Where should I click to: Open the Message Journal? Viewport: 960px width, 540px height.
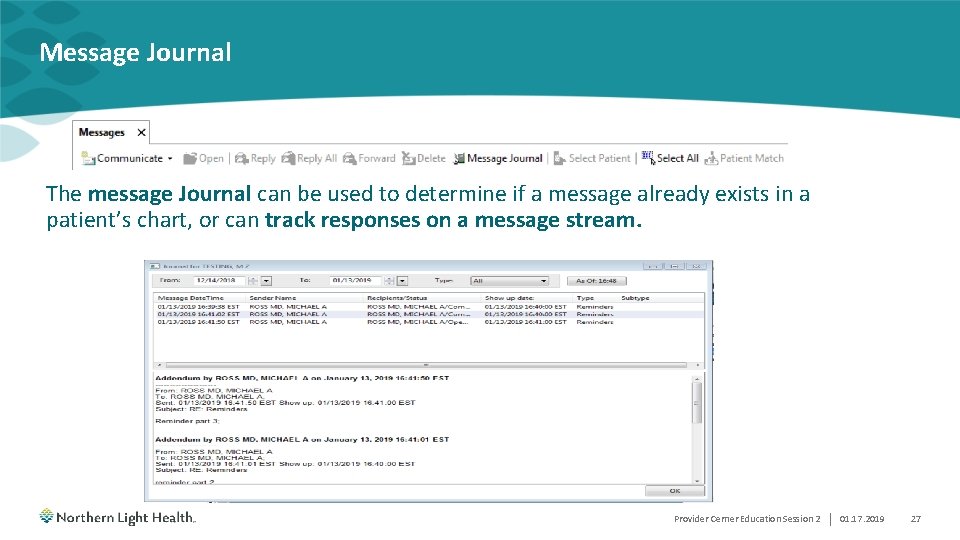click(498, 159)
